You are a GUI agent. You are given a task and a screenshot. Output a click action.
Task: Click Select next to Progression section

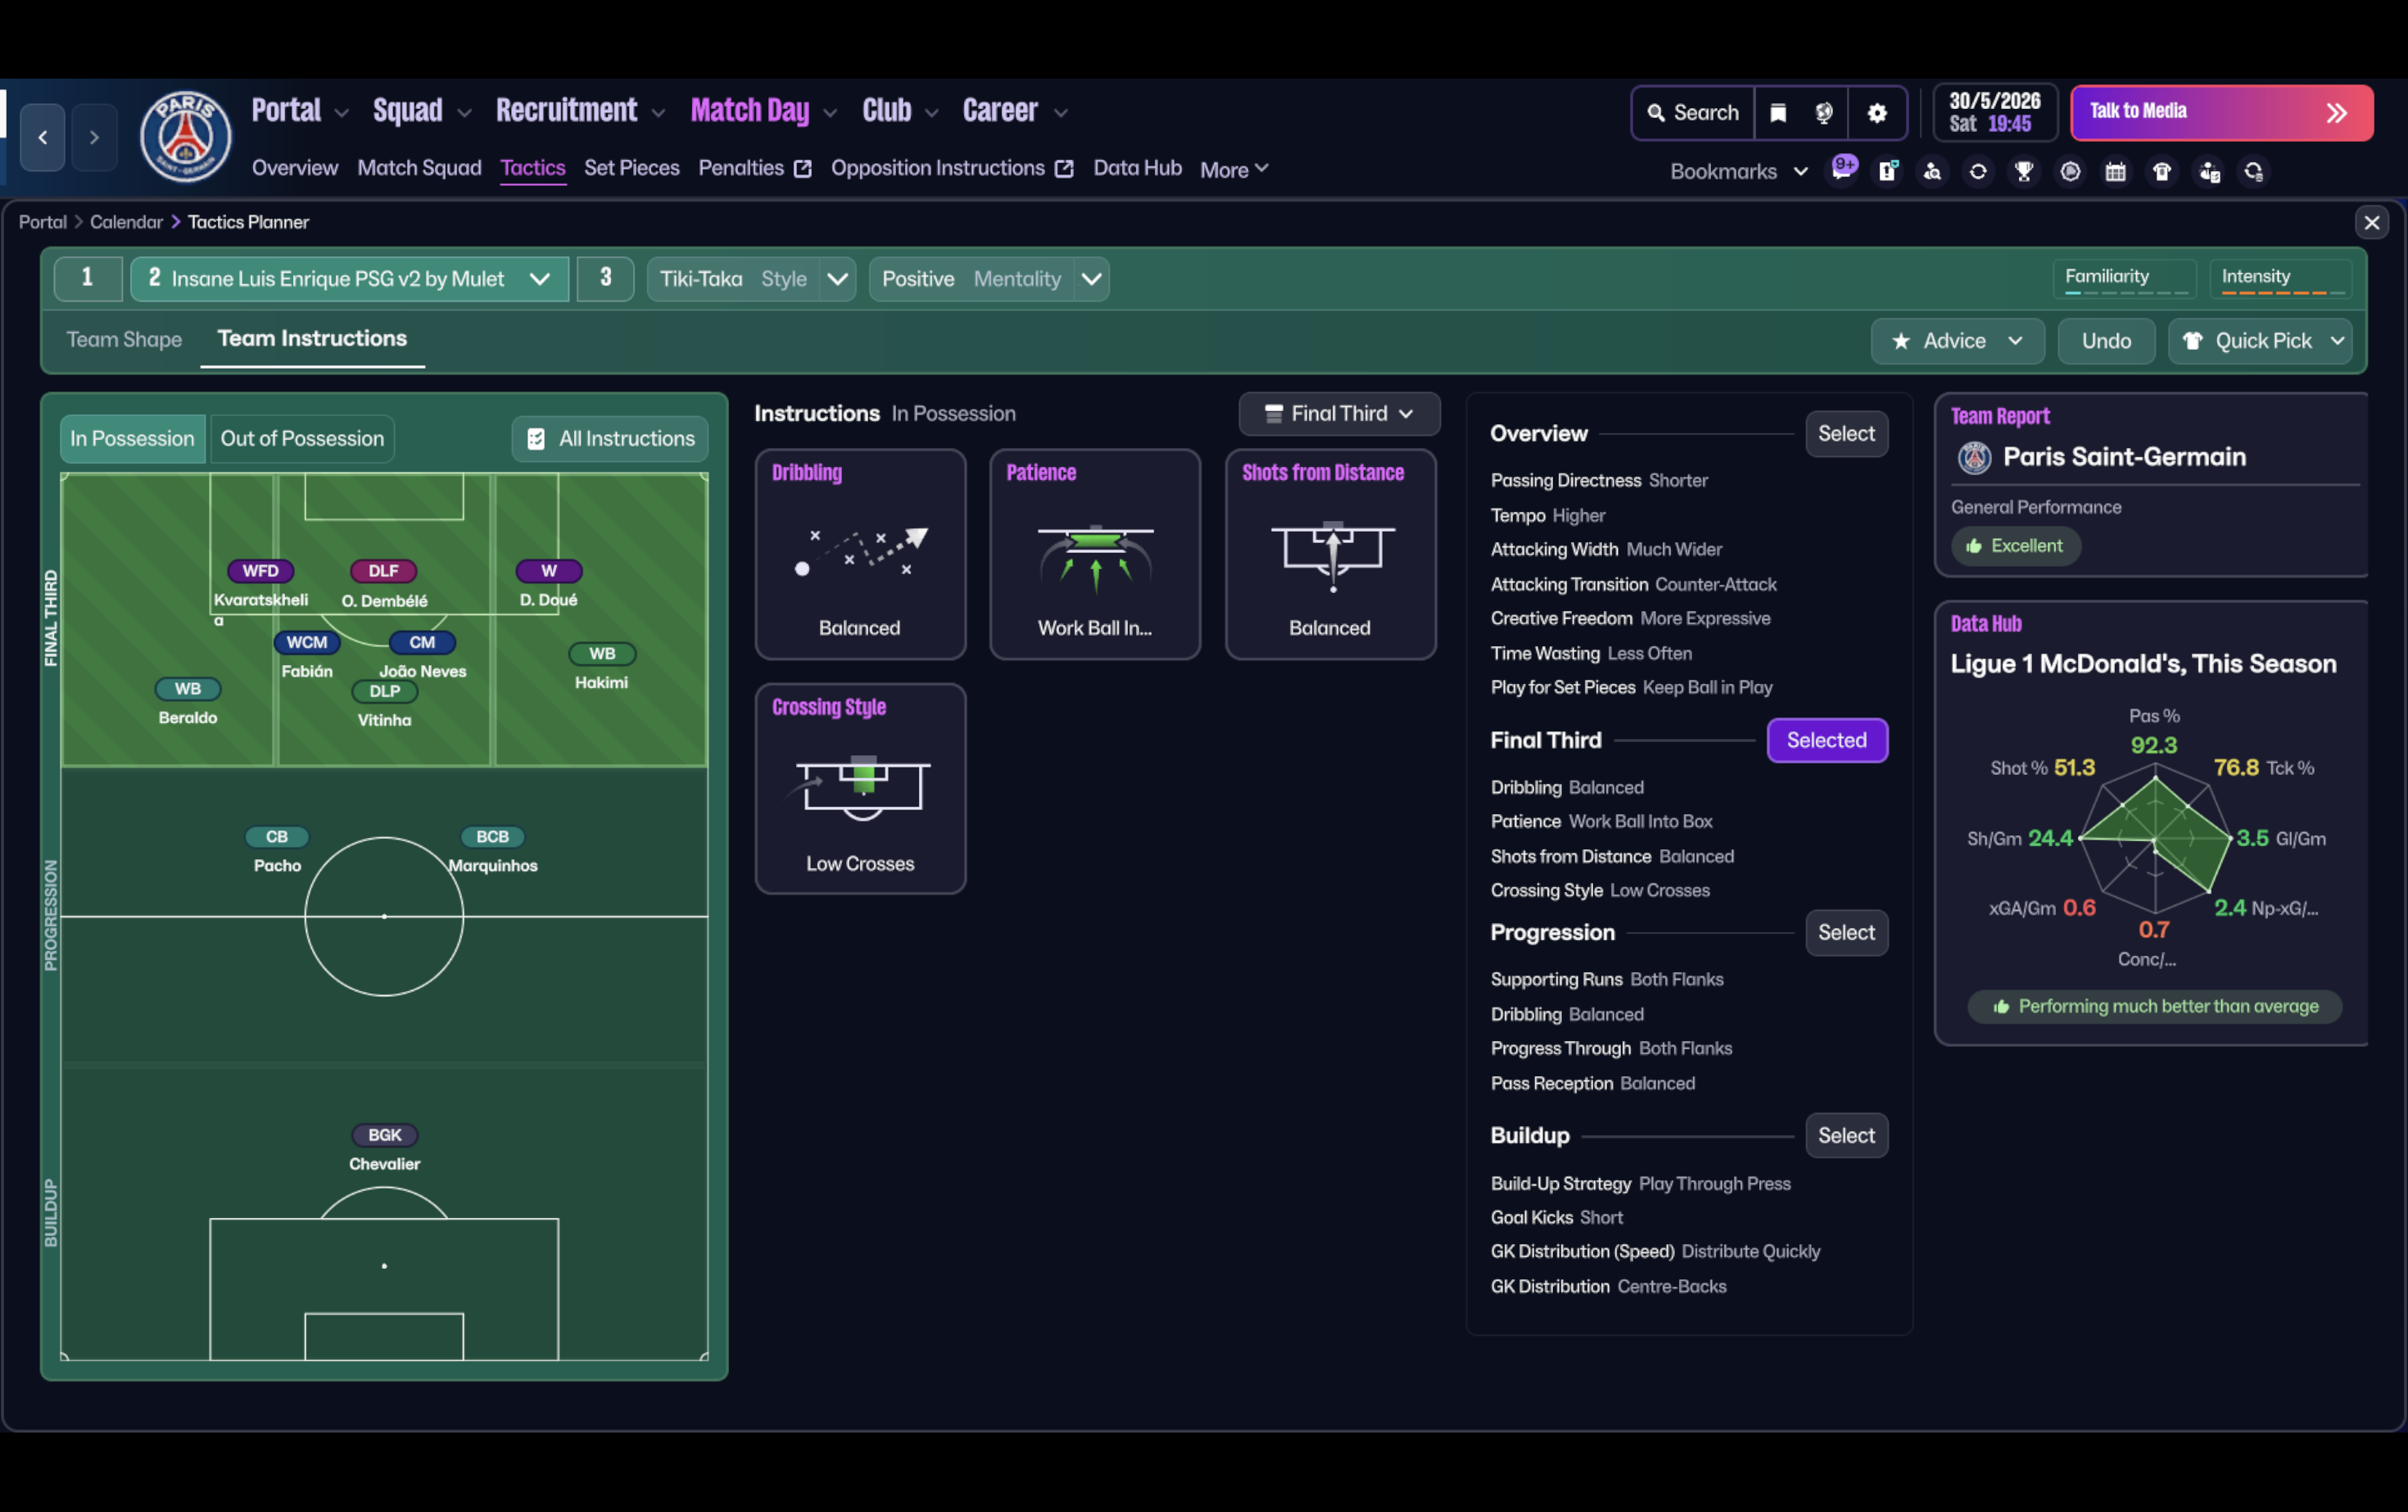[1845, 932]
